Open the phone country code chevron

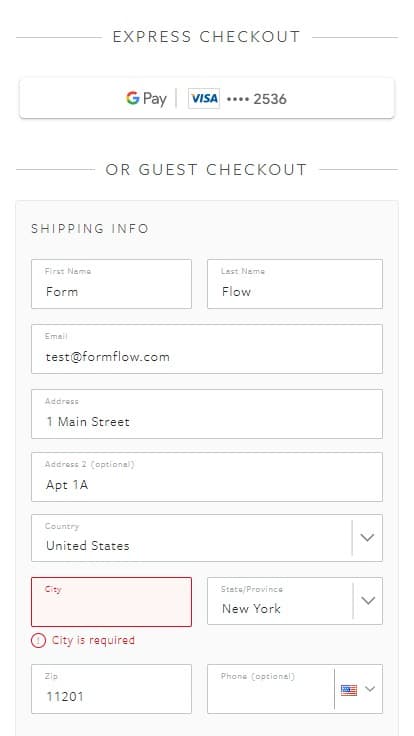[370, 689]
